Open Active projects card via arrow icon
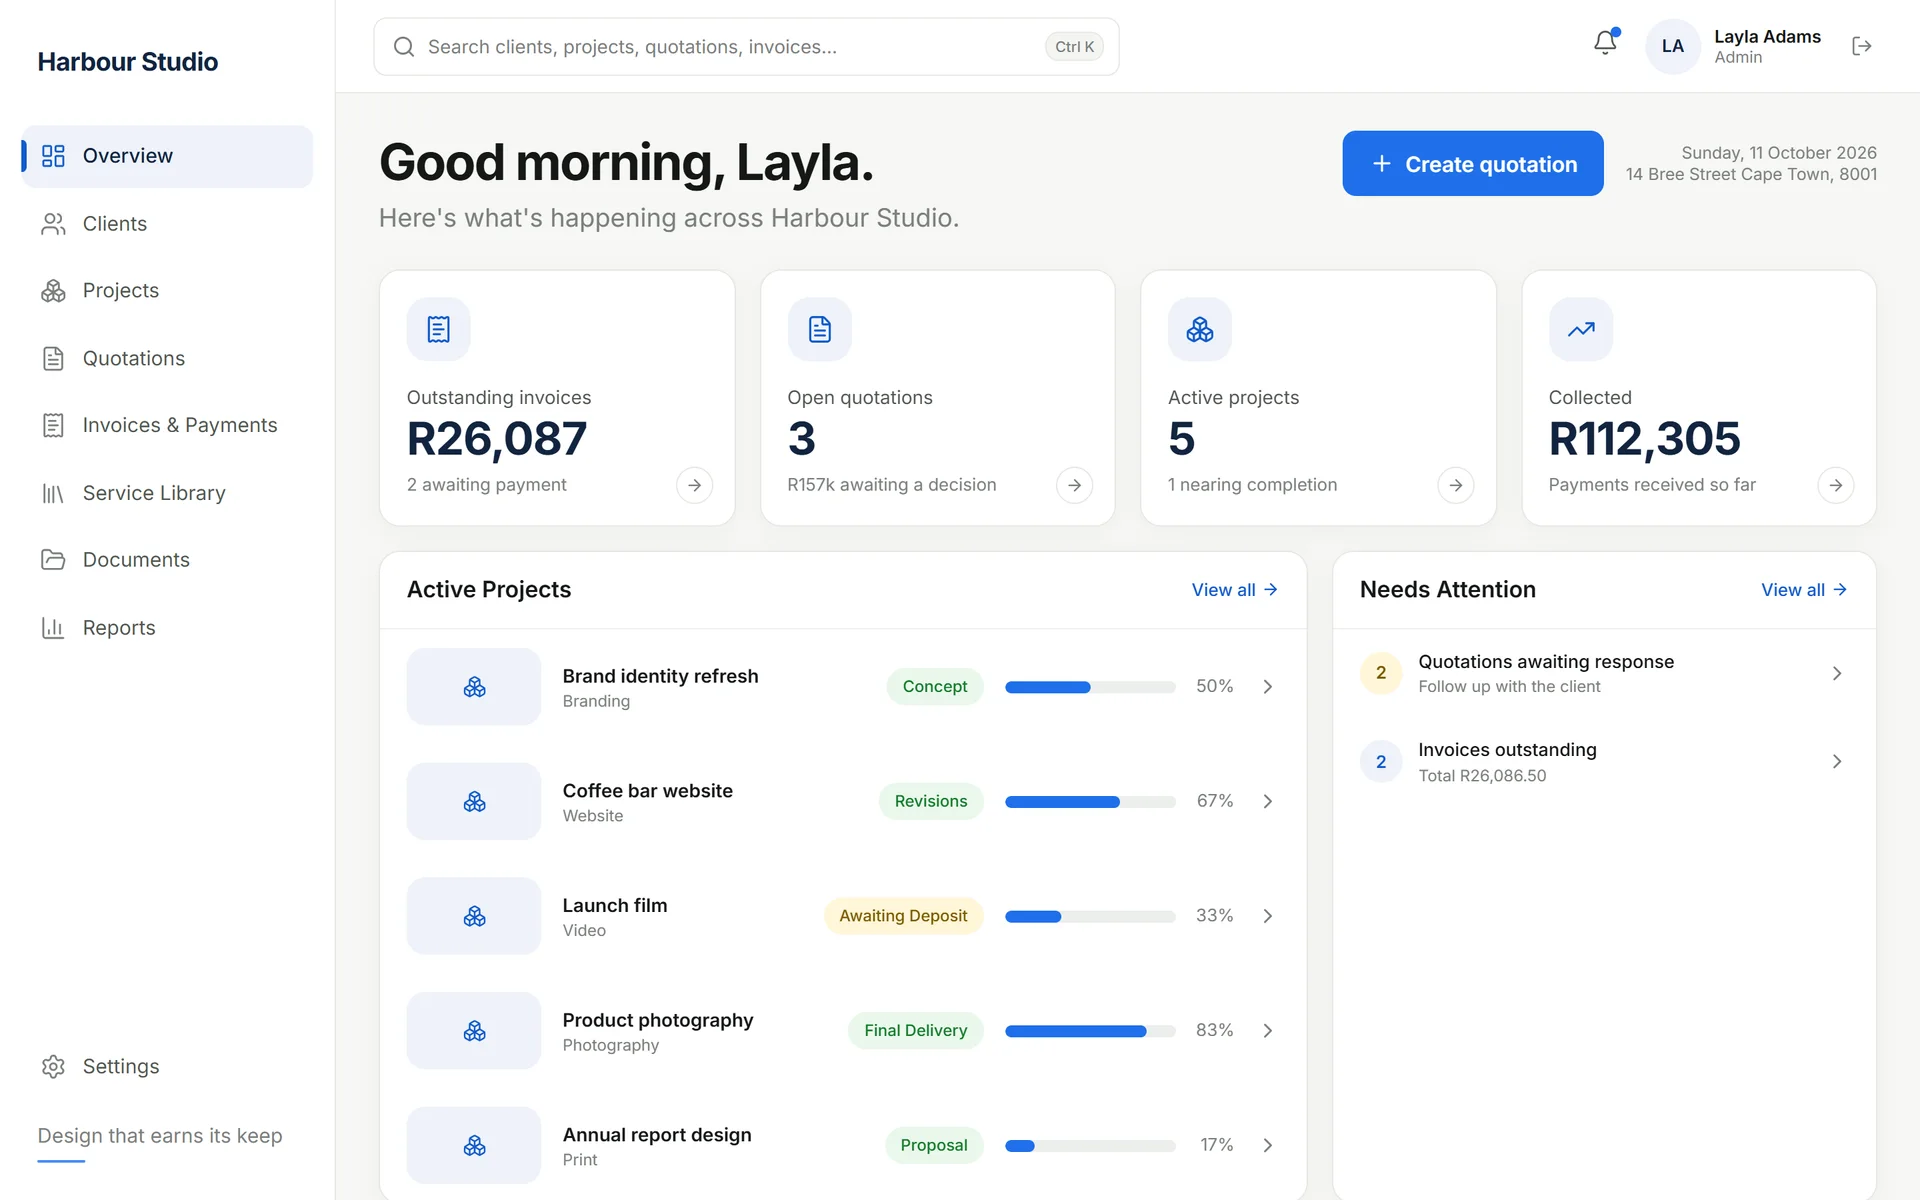This screenshot has width=1920, height=1200. 1456,485
